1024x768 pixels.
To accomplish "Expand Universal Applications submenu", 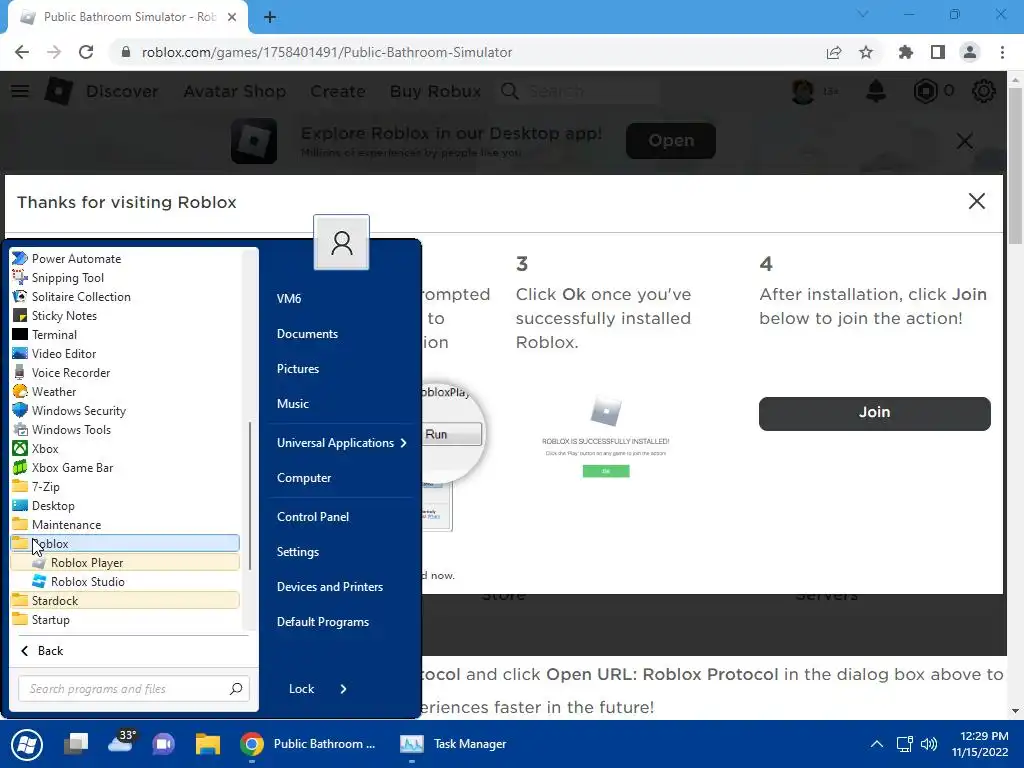I will 341,443.
